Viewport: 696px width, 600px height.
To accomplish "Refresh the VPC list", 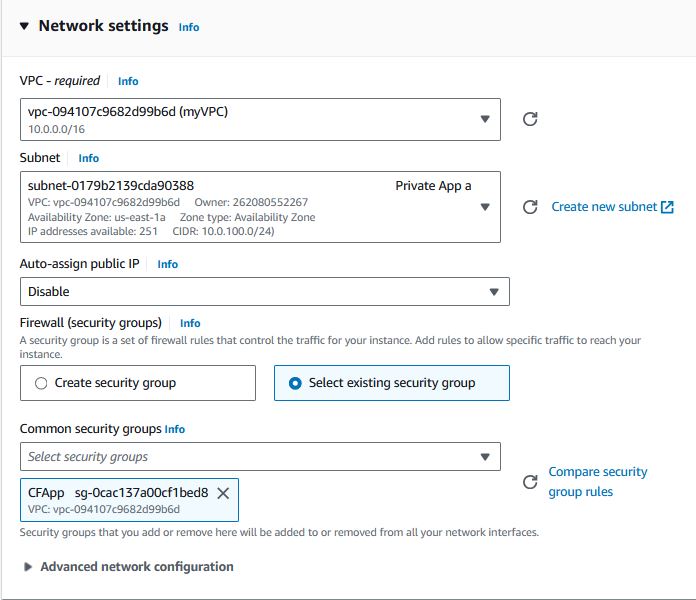I will click(x=530, y=119).
